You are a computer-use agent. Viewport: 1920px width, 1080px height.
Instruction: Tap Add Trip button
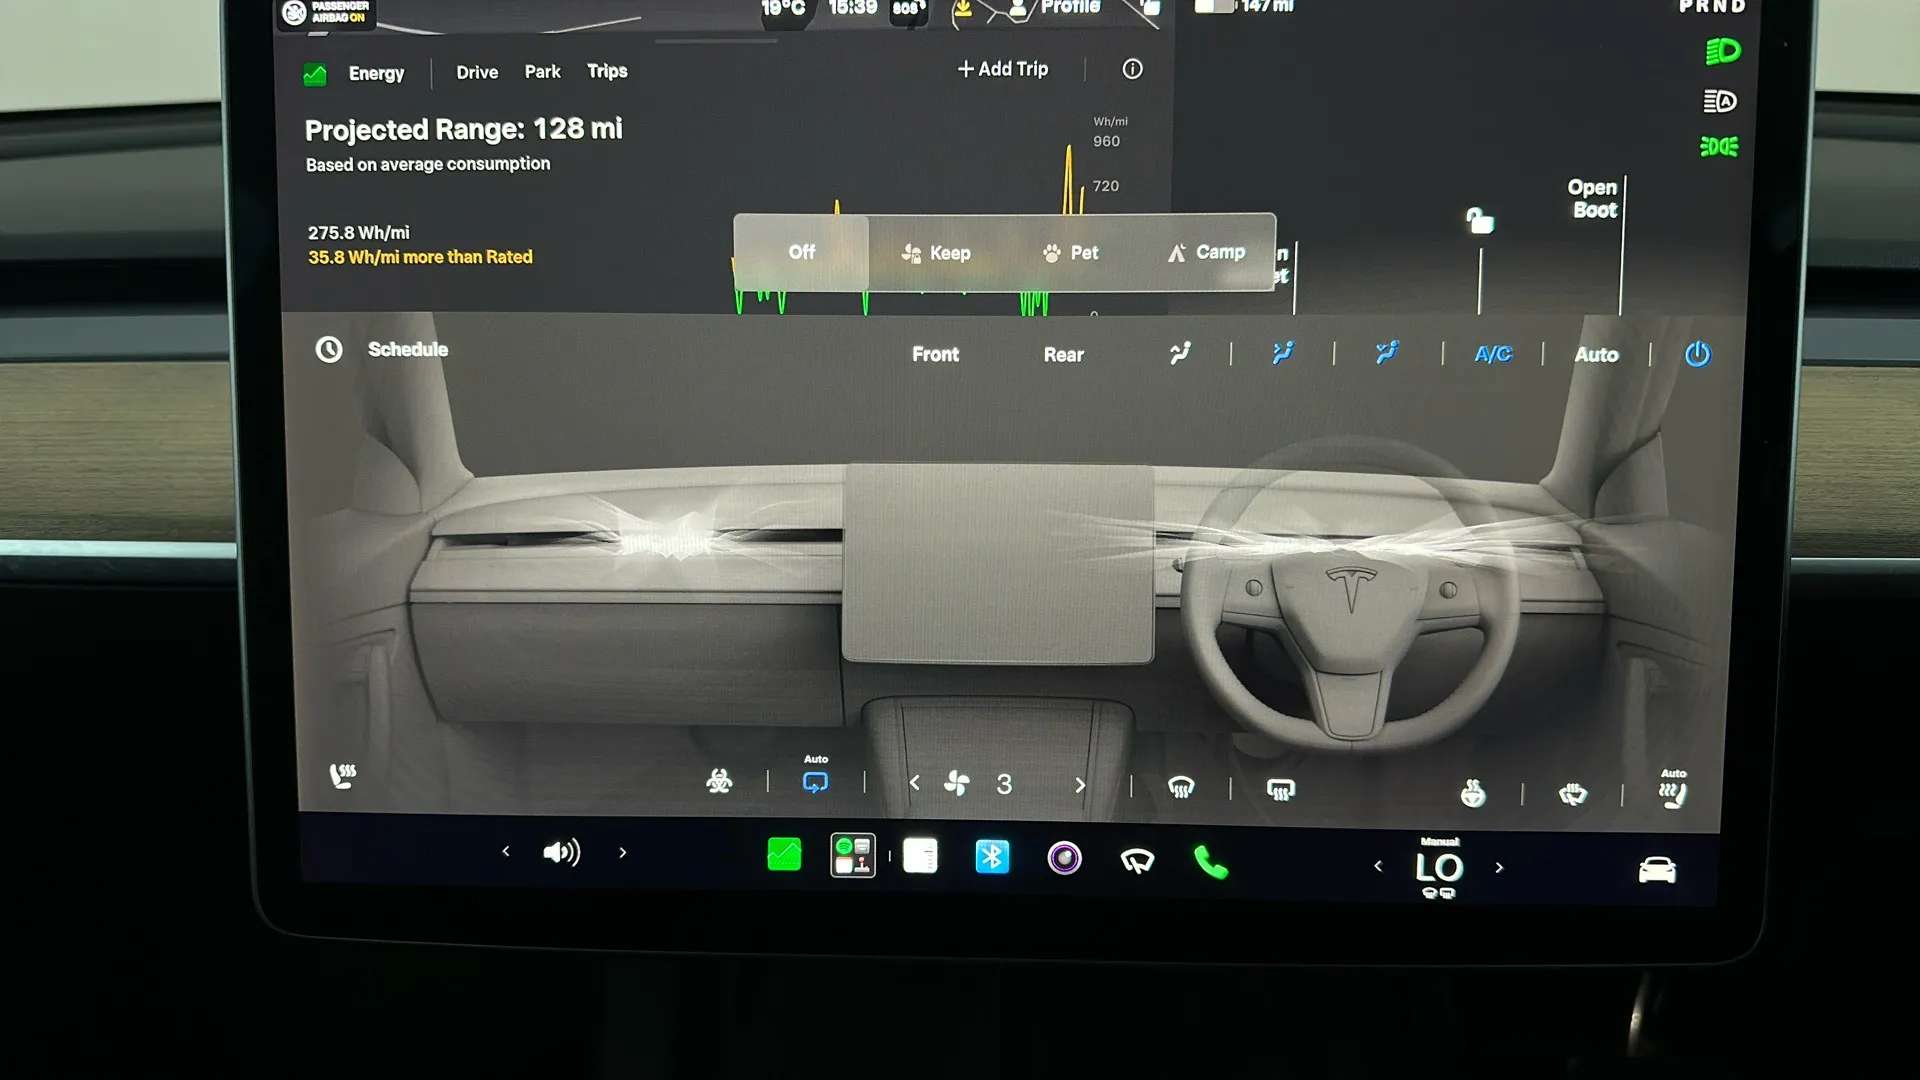[x=1003, y=69]
